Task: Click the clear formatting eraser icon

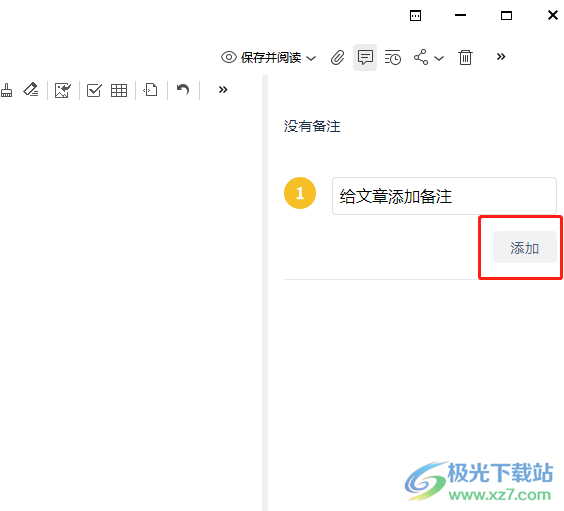Action: coord(31,90)
